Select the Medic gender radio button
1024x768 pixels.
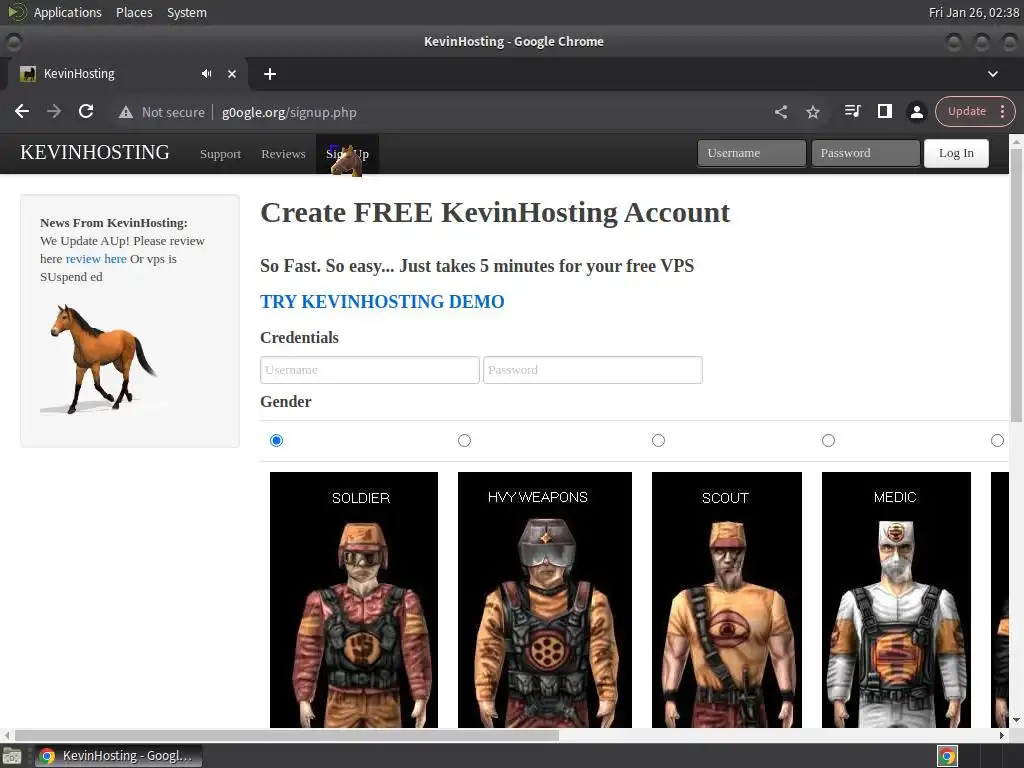point(828,440)
